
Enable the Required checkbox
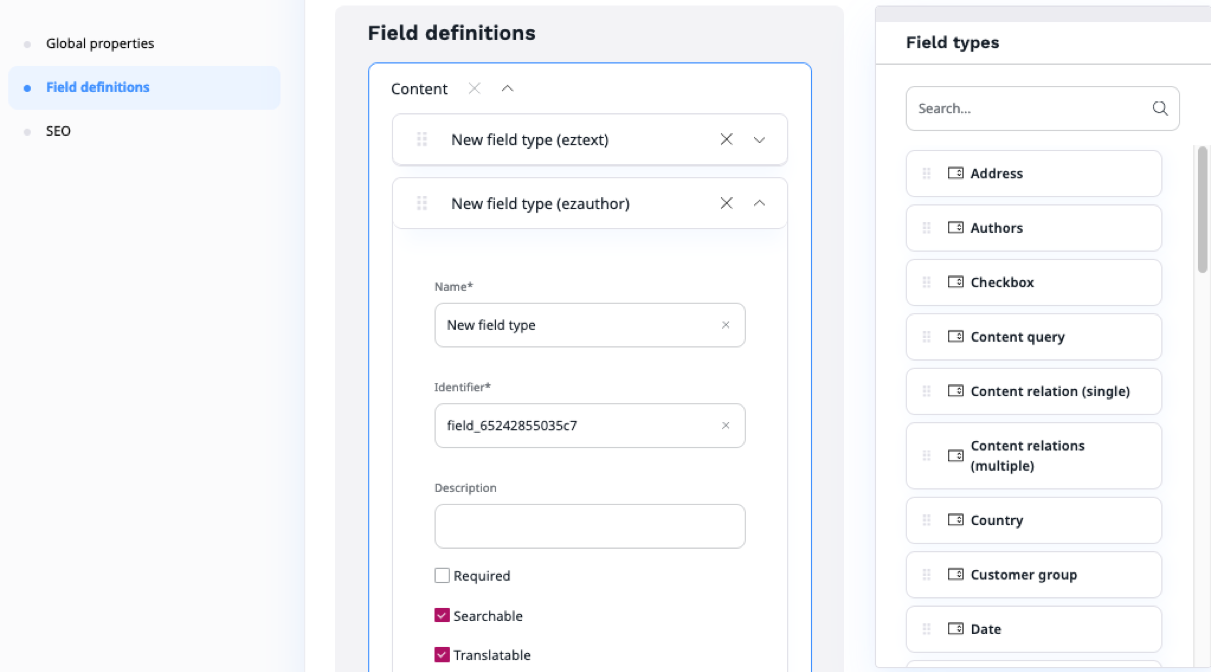tap(442, 576)
